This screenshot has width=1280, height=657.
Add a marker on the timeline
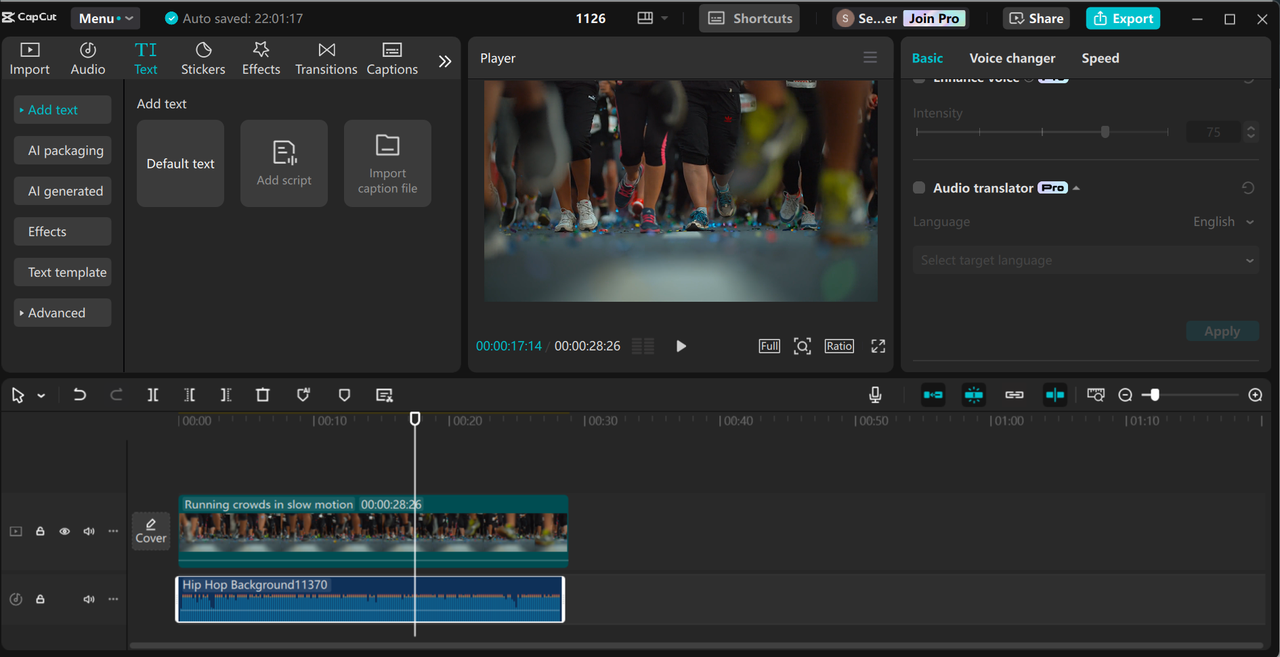(344, 395)
